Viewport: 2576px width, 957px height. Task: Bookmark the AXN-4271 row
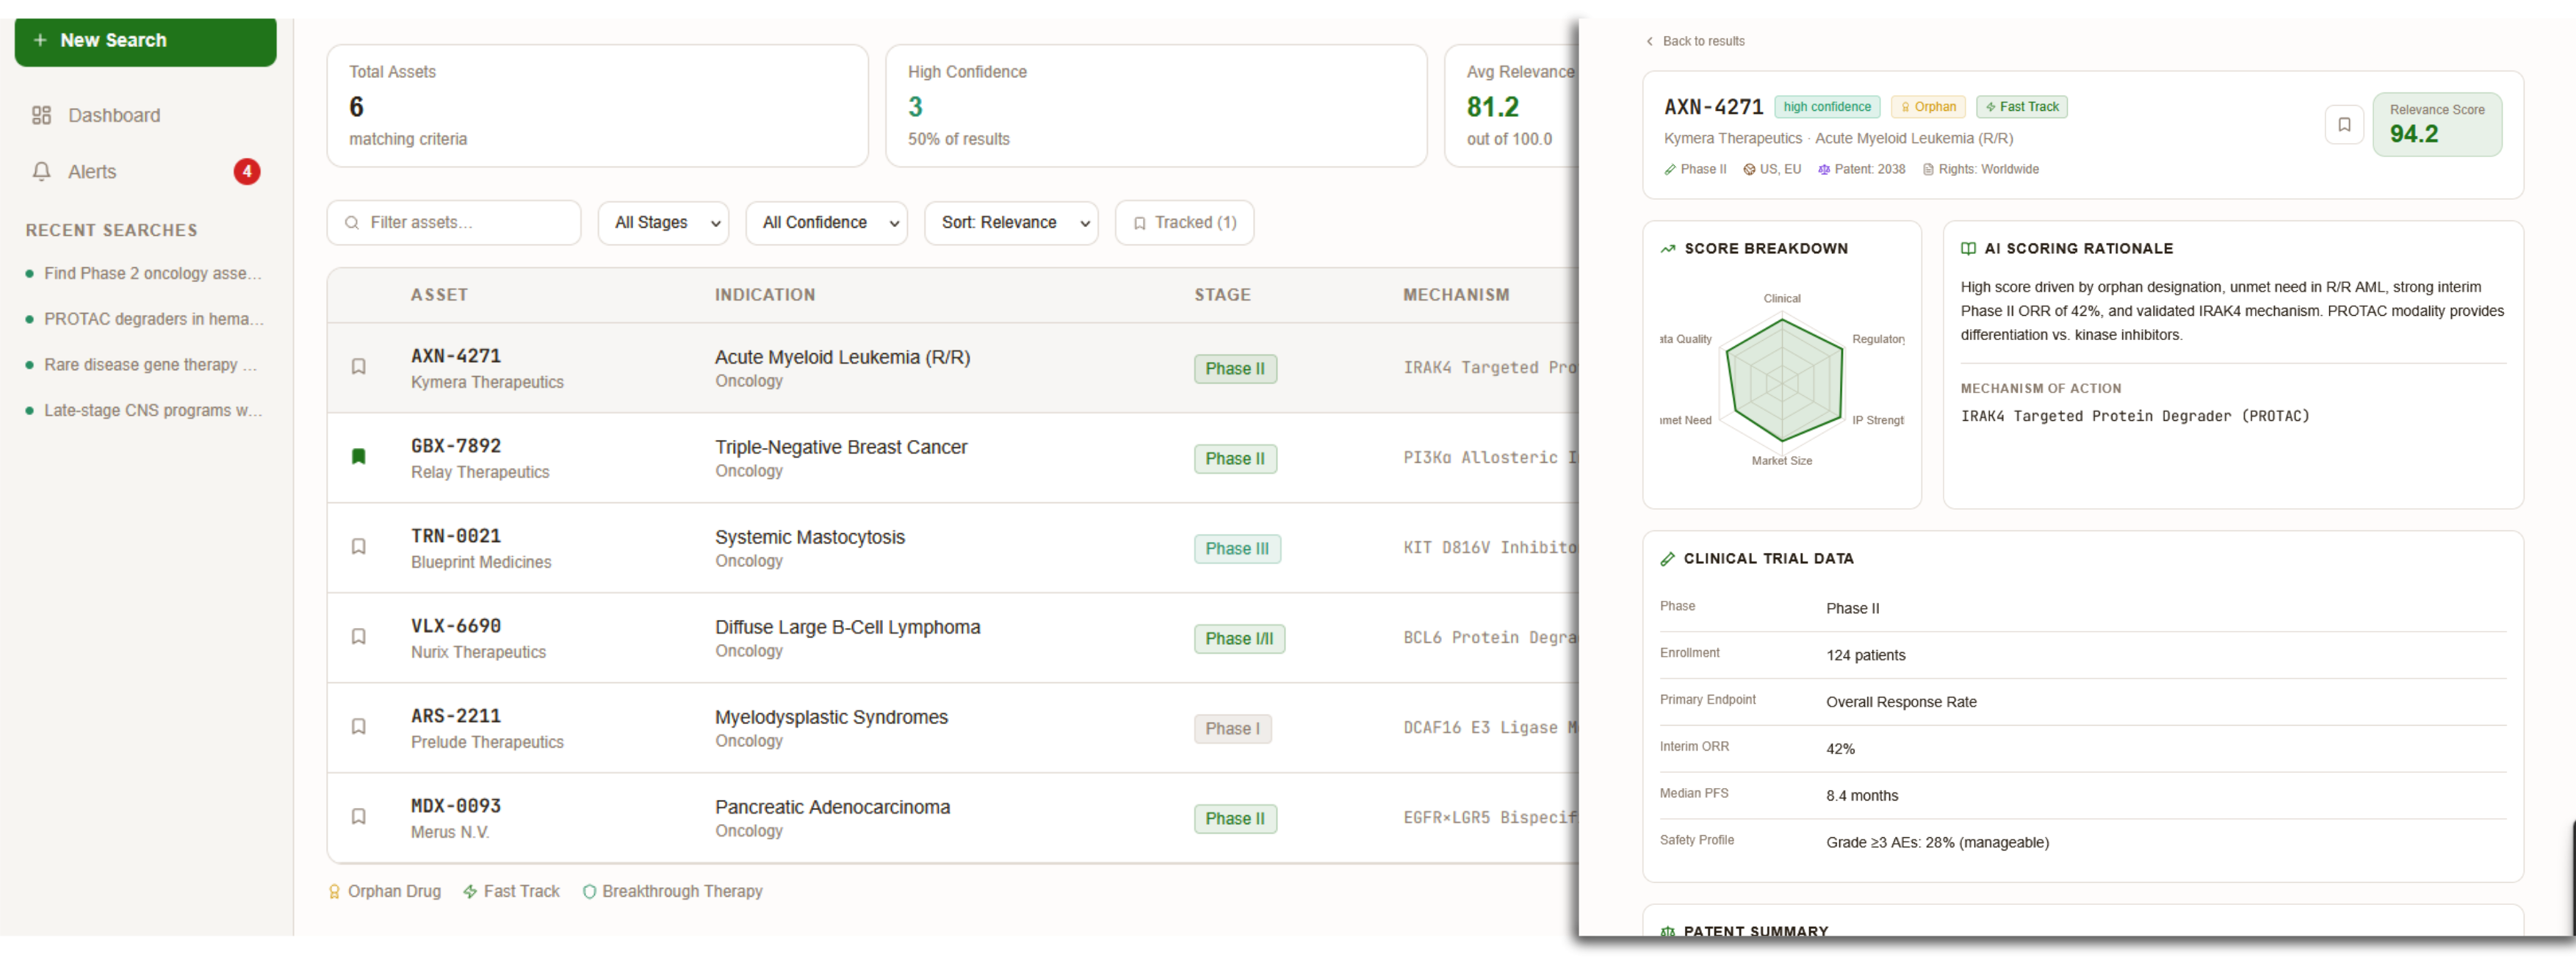pyautogui.click(x=359, y=367)
